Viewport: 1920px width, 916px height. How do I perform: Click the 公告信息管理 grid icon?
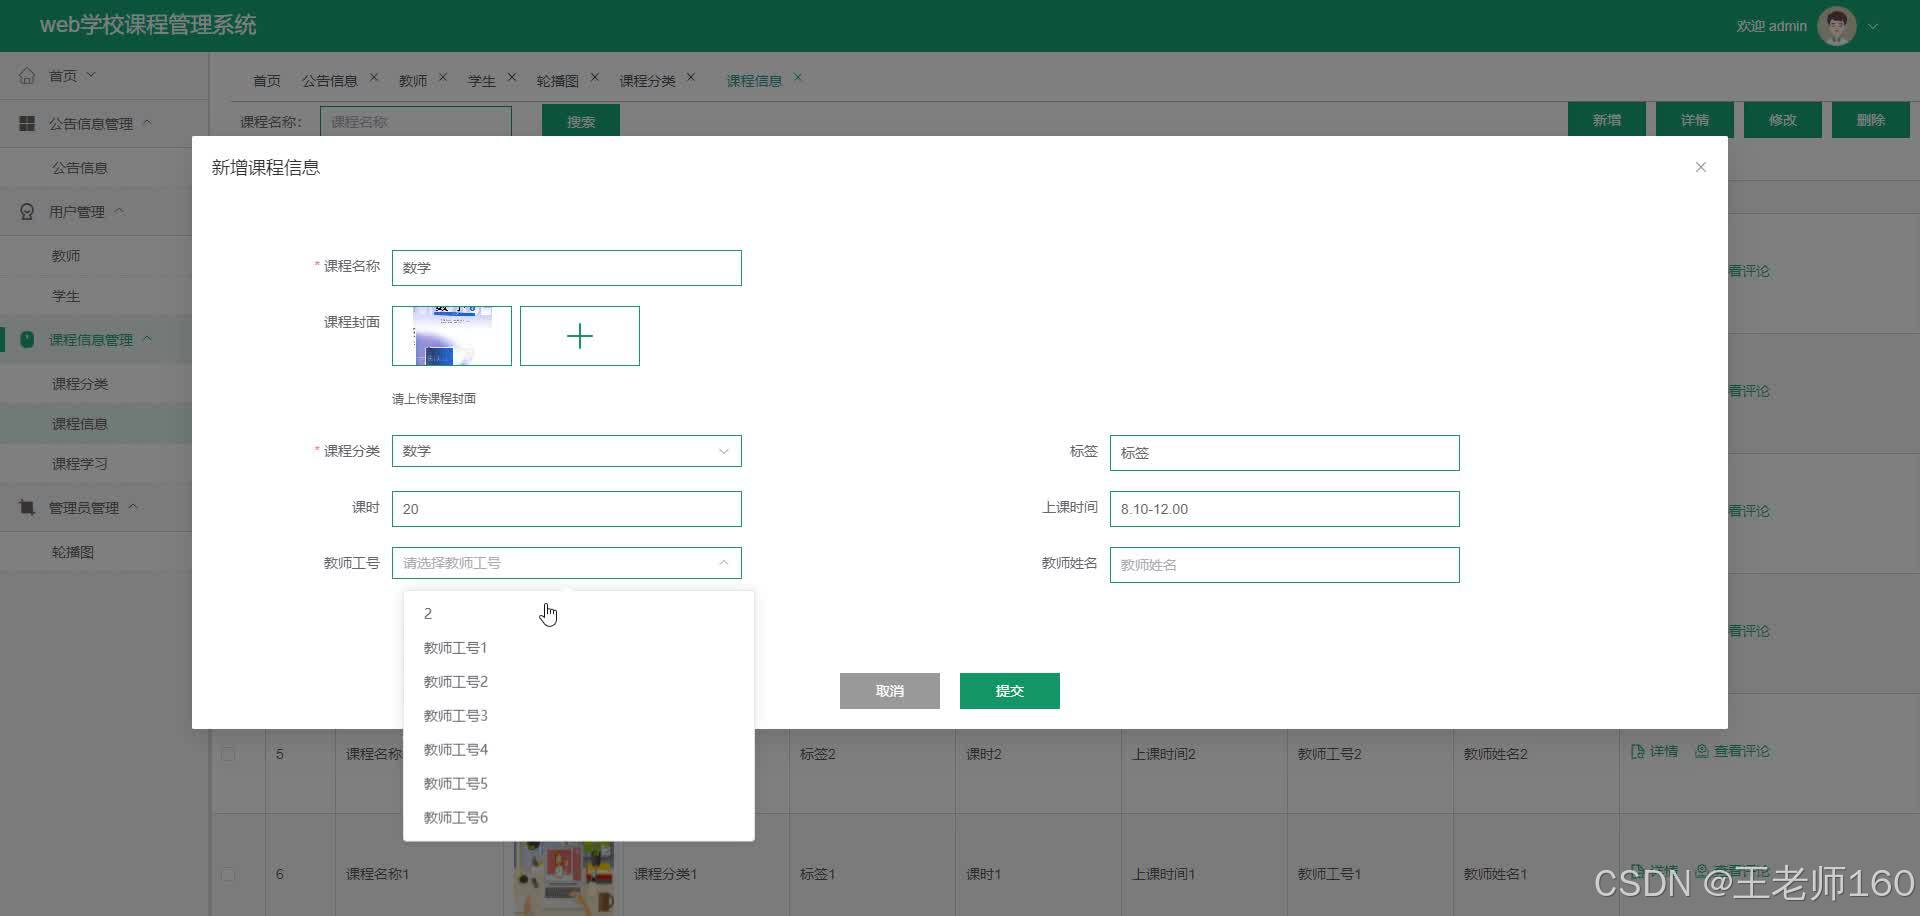click(27, 123)
